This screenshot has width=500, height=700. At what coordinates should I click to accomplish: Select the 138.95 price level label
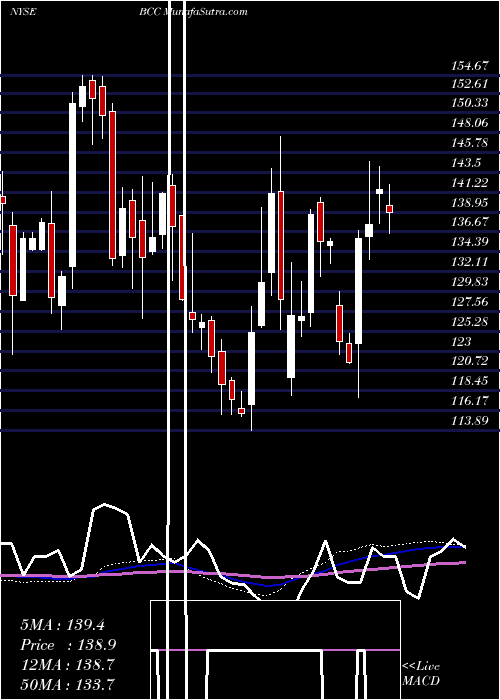click(x=470, y=202)
